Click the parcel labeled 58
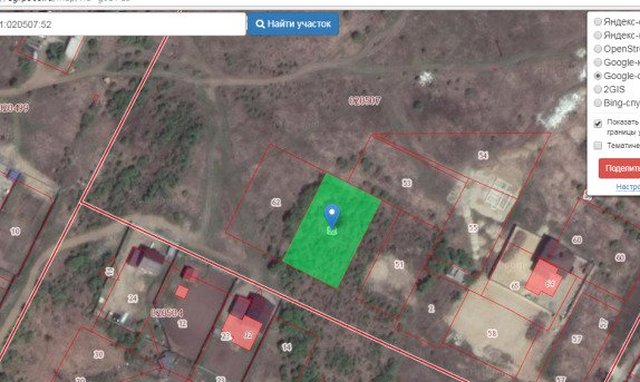 (x=492, y=333)
